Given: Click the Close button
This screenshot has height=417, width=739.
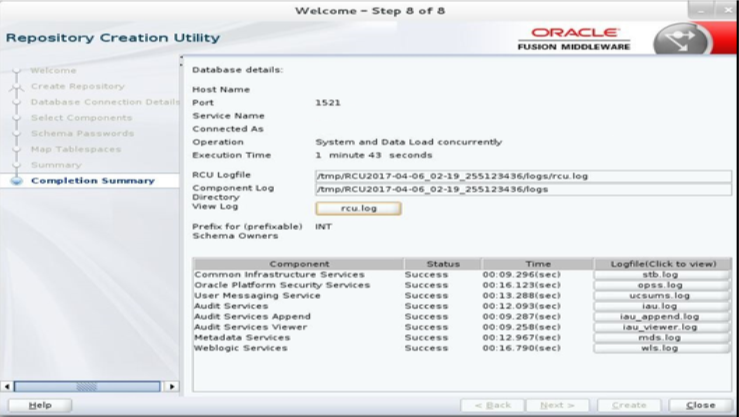Looking at the screenshot, I should (x=700, y=405).
